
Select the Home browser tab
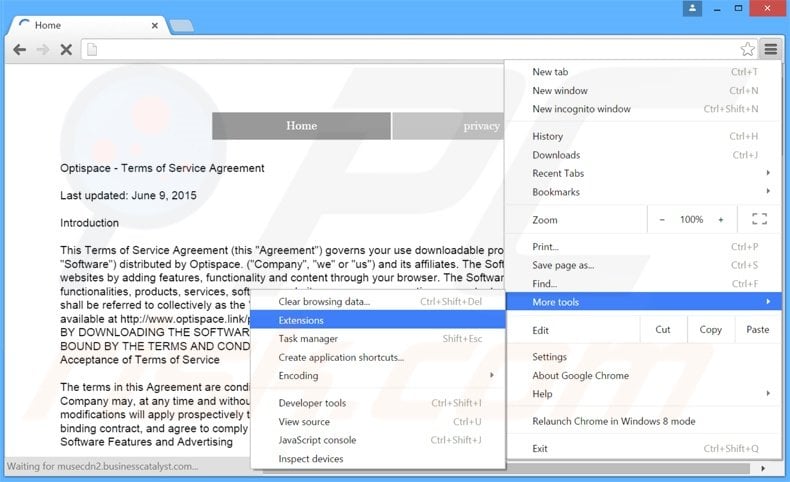(88, 25)
